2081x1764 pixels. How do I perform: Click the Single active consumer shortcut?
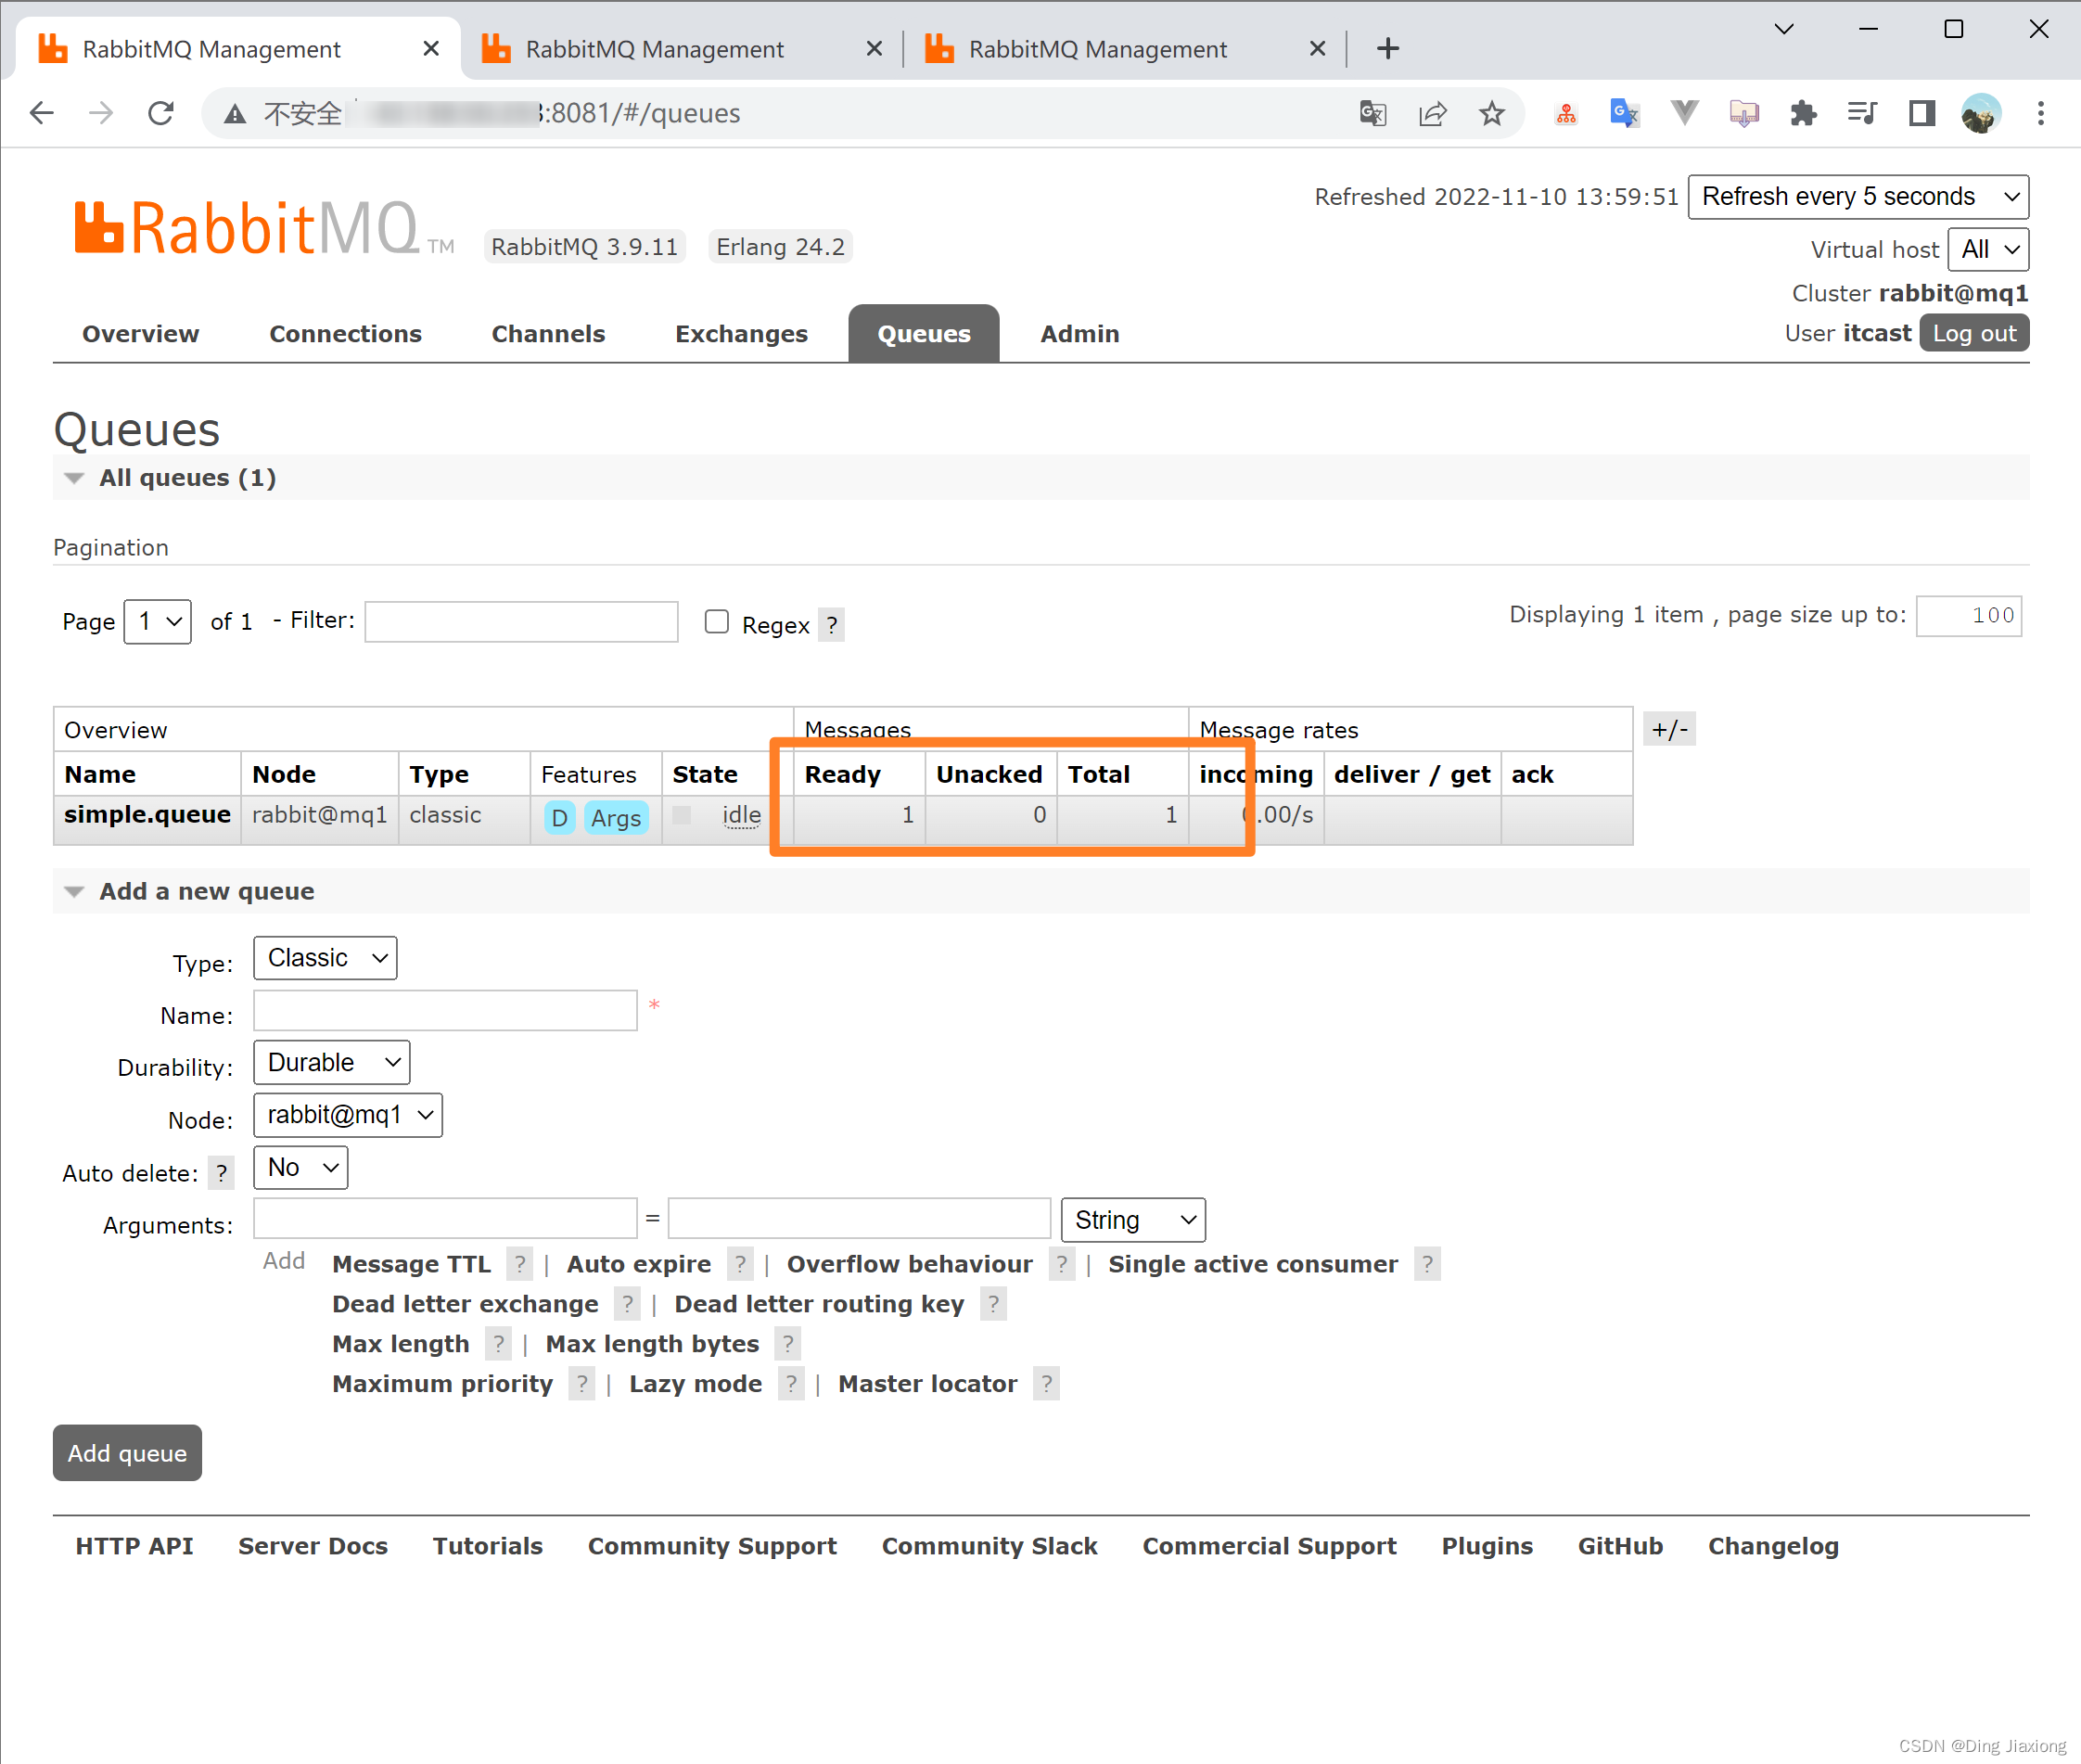pos(1252,1264)
